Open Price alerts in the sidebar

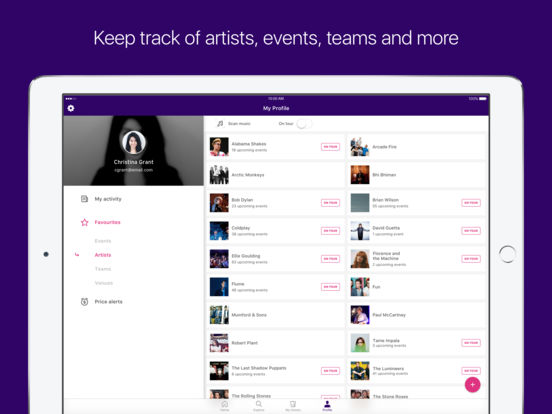108,302
